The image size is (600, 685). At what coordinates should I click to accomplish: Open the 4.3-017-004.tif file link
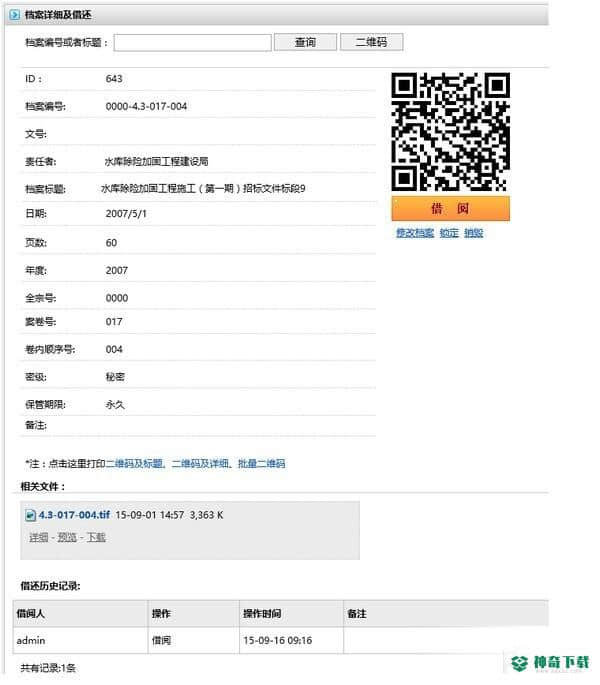point(74,515)
